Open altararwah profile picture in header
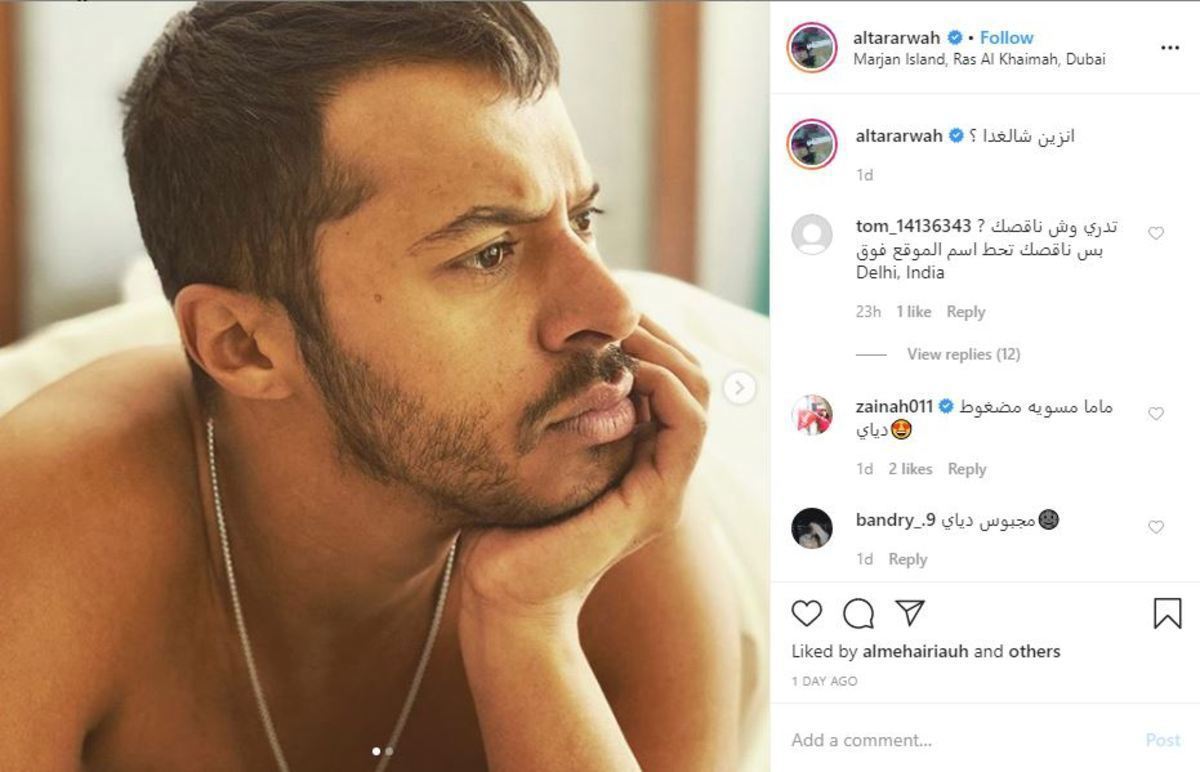This screenshot has width=1200, height=772. click(x=811, y=47)
